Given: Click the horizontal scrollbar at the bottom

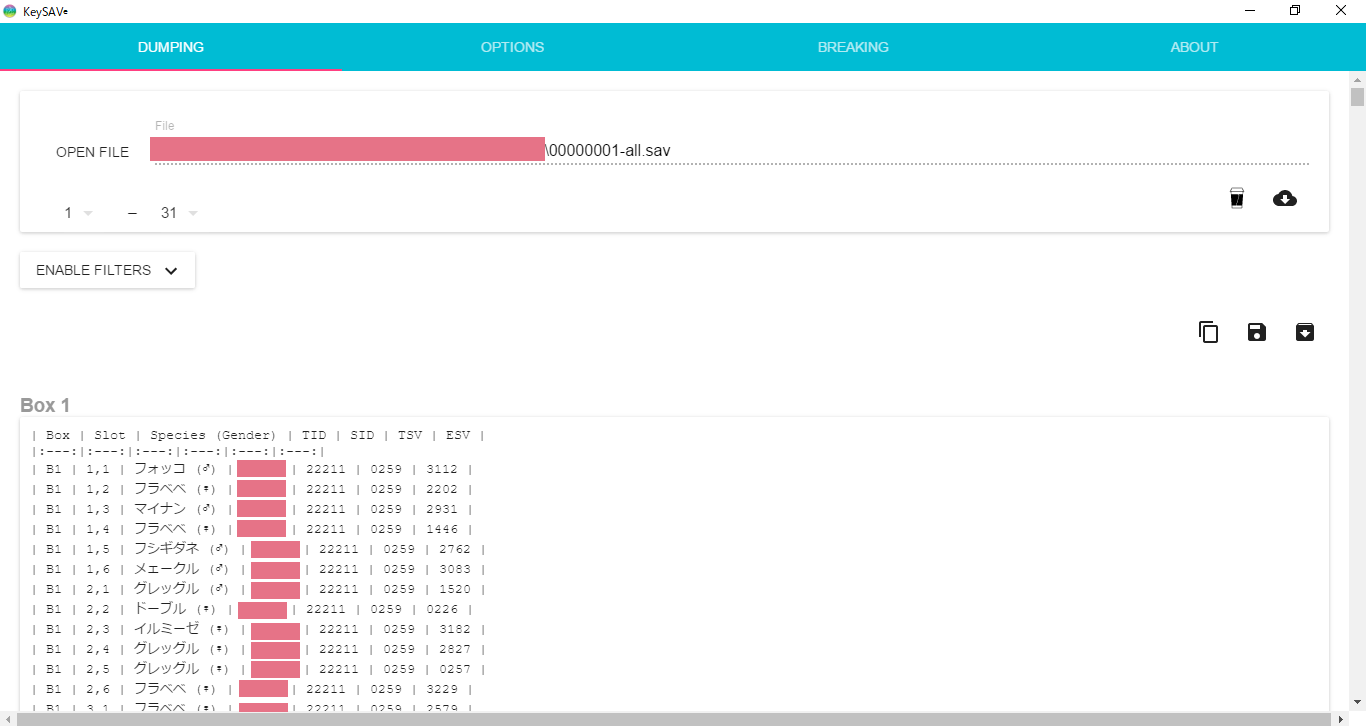Looking at the screenshot, I should (x=670, y=719).
